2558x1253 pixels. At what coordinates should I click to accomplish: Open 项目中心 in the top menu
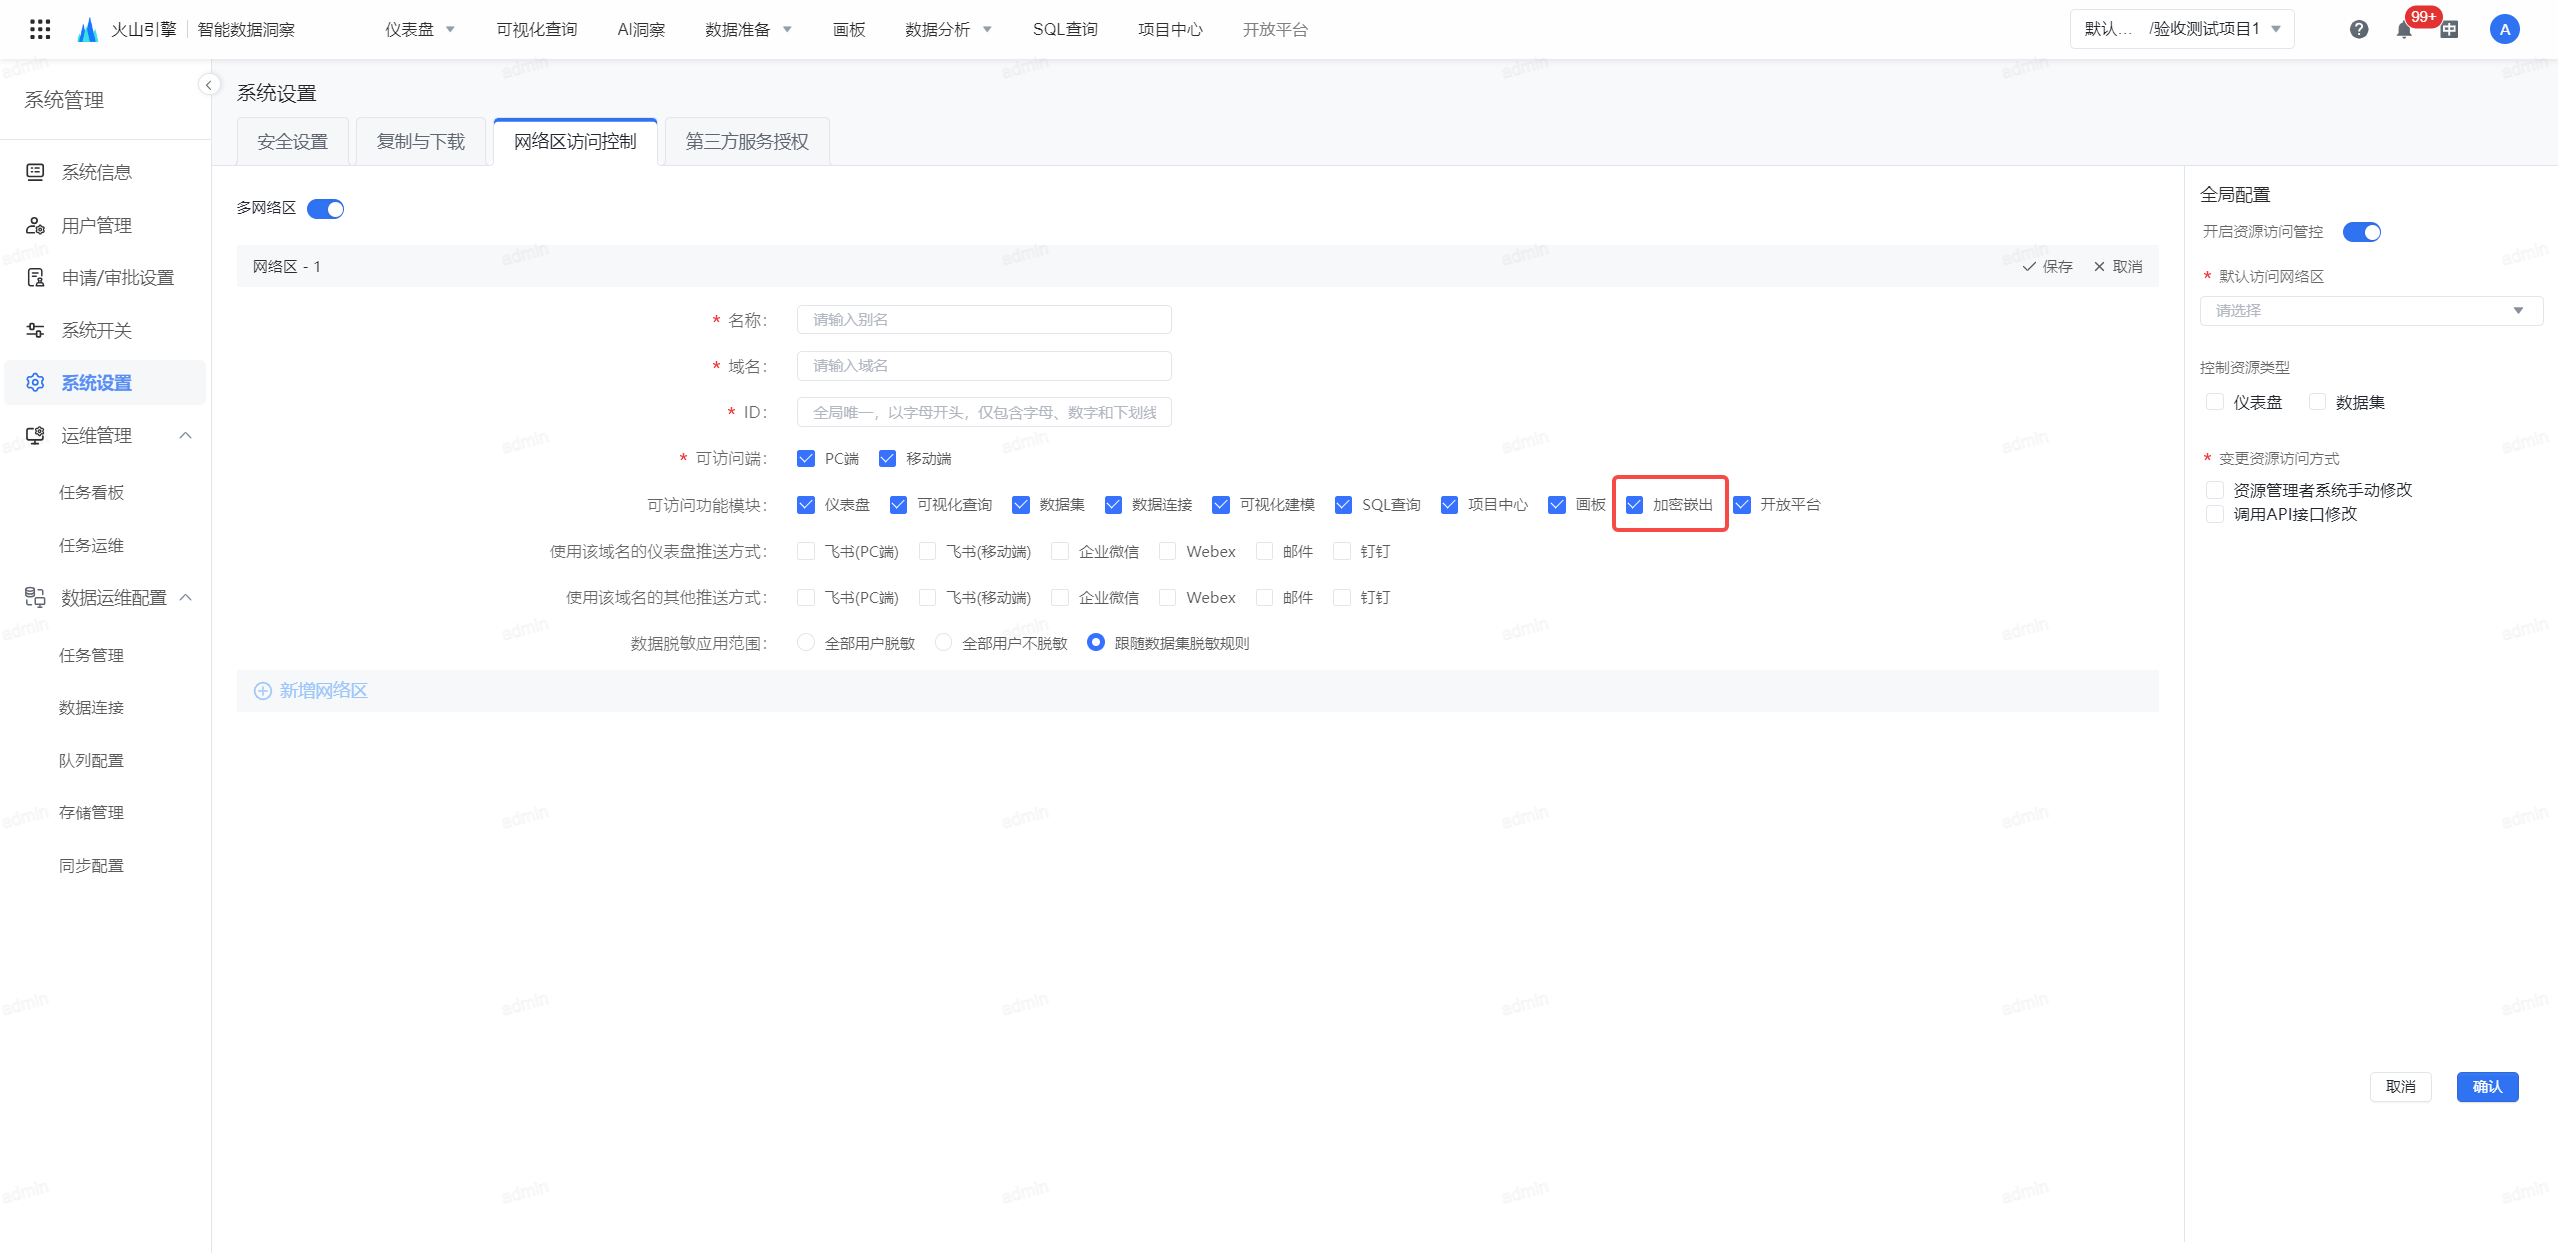pos(1170,29)
